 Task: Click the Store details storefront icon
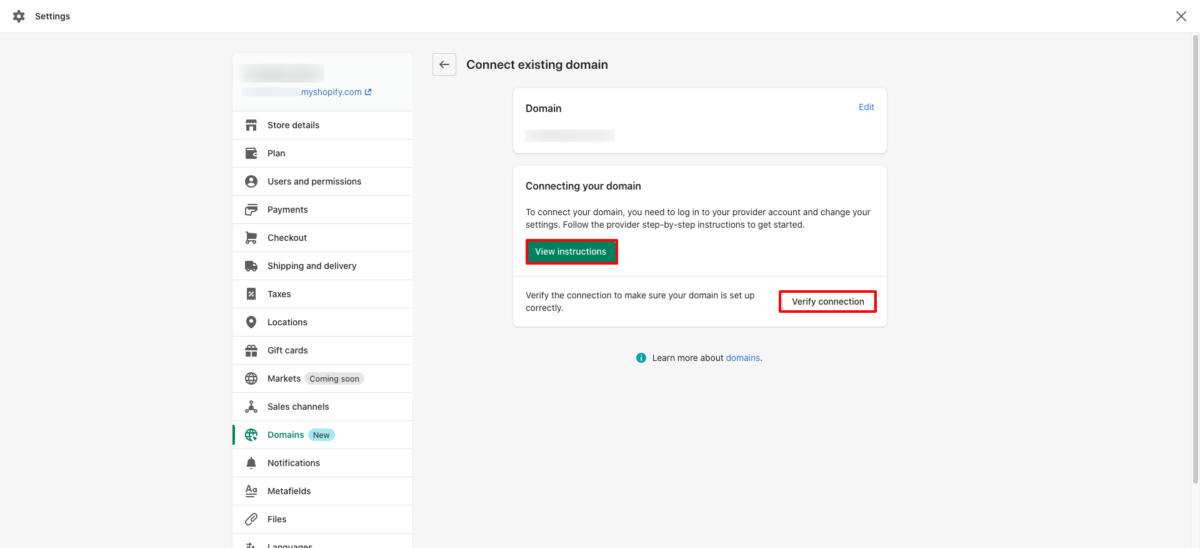click(251, 125)
